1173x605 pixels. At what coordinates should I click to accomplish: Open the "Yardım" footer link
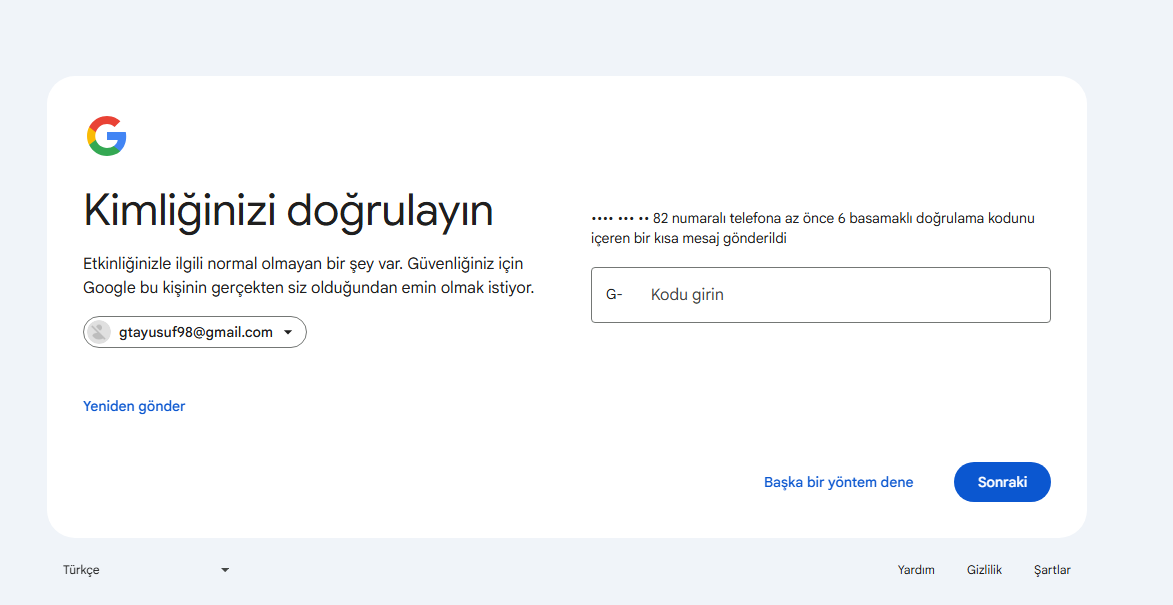coord(916,570)
